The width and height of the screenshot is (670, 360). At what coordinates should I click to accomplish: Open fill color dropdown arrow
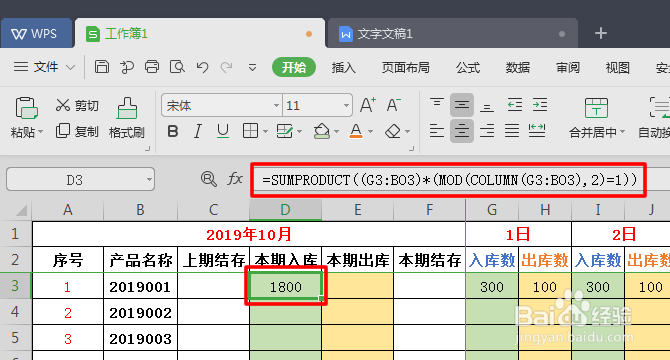click(337, 132)
